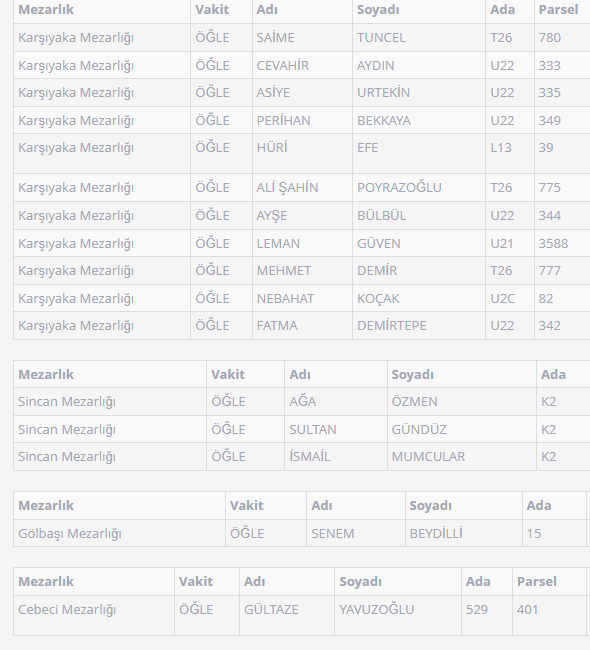Select the URTEKİN surname cell
Image resolution: width=590 pixels, height=650 pixels.
(419, 92)
